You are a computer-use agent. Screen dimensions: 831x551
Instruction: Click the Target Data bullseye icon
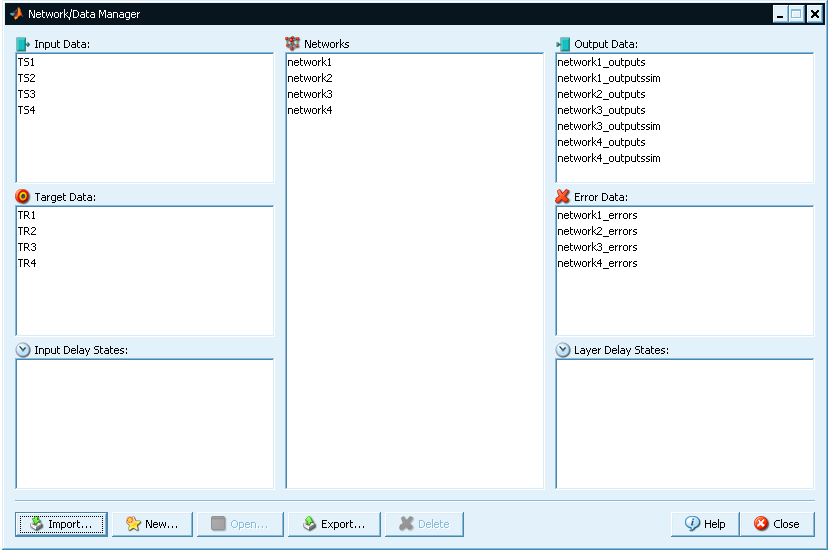point(23,197)
